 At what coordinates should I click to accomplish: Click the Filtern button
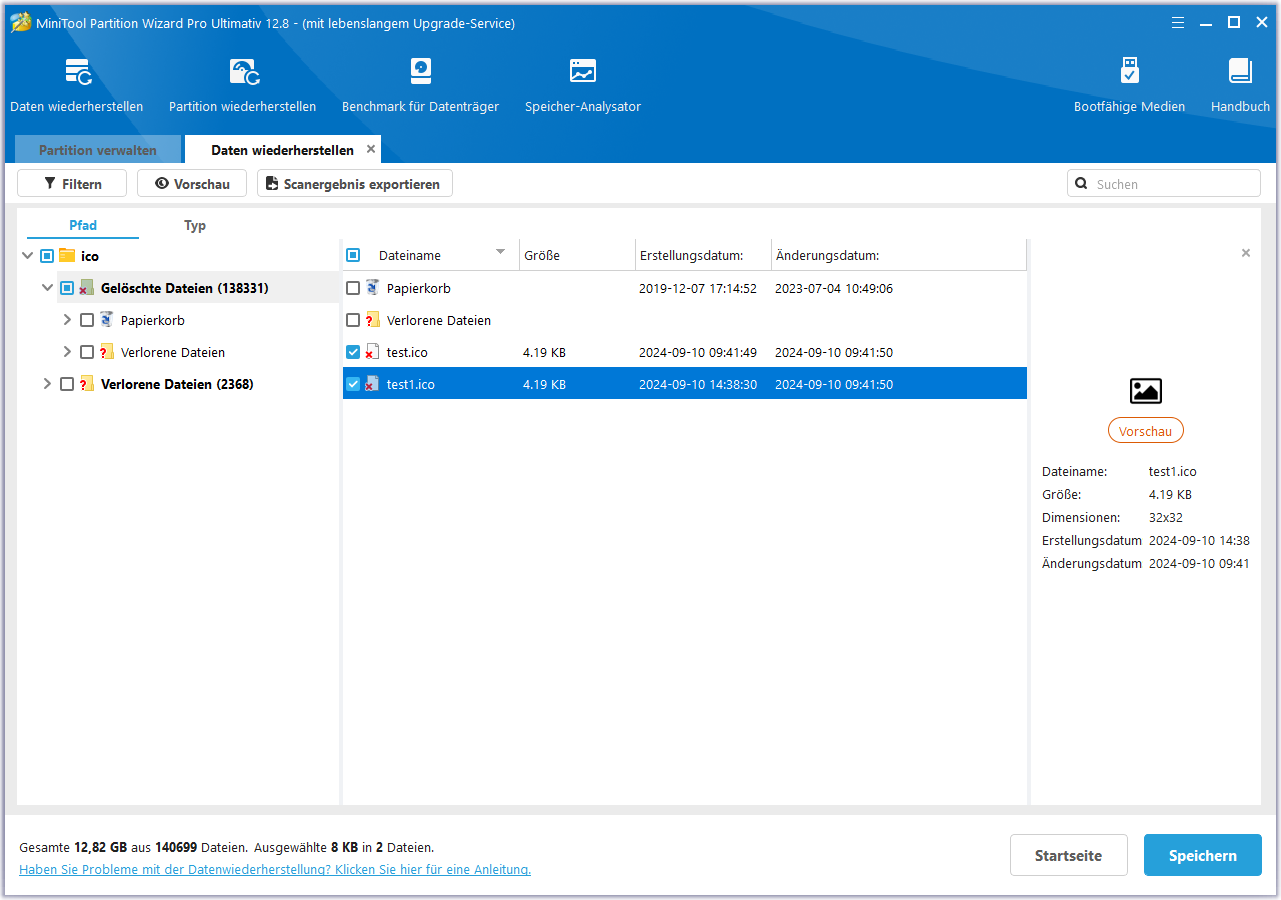coord(72,184)
